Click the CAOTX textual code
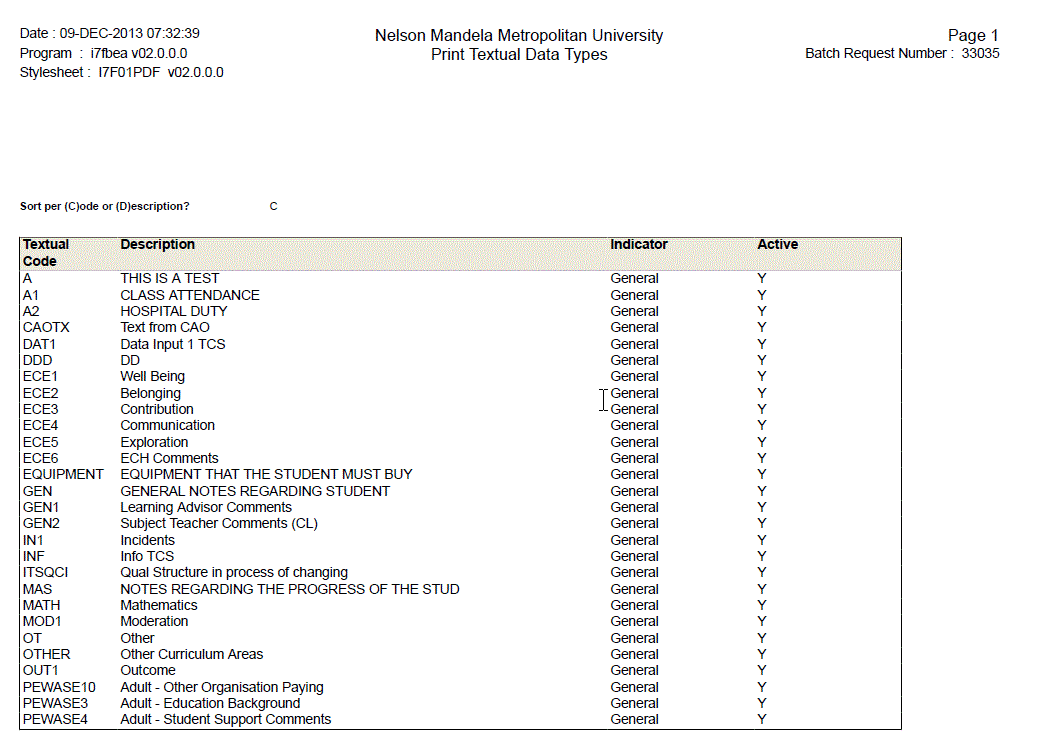Screen dimensions: 1048x742 click(x=46, y=327)
